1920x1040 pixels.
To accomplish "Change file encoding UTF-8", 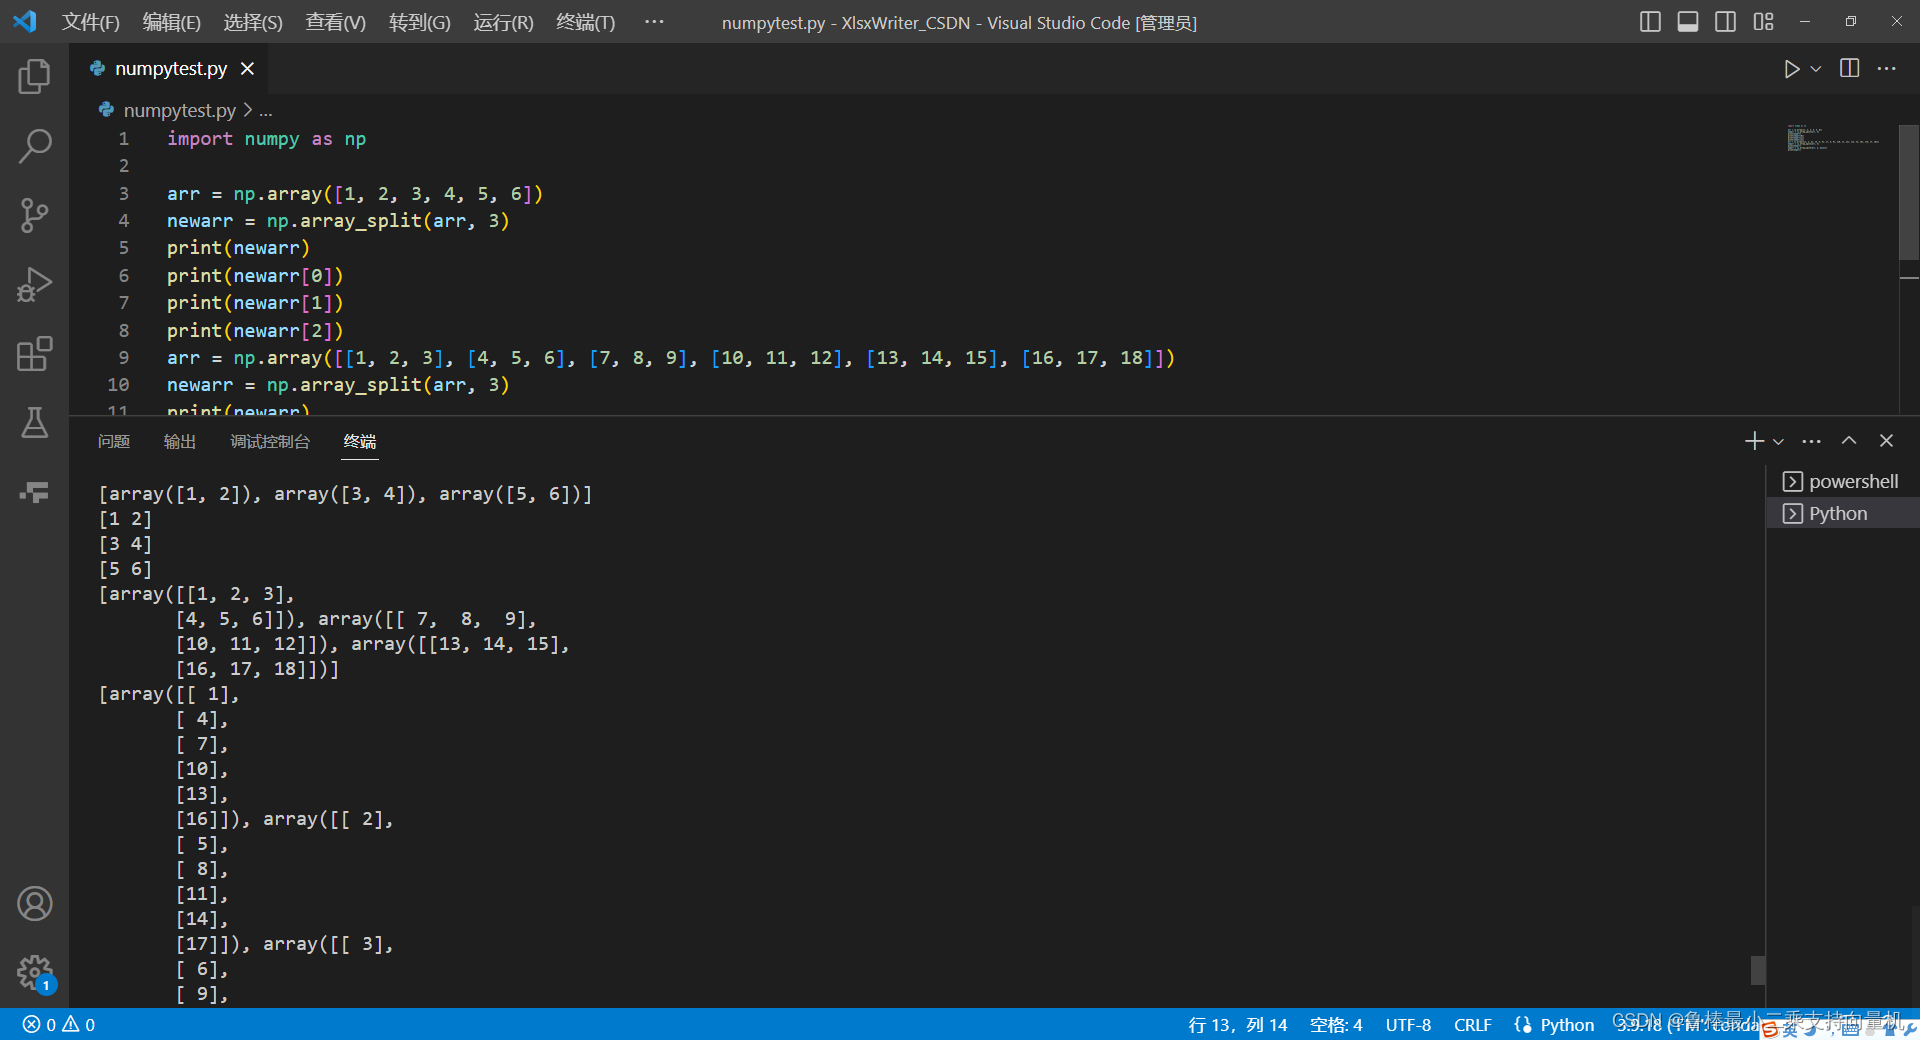I will click(1408, 1024).
